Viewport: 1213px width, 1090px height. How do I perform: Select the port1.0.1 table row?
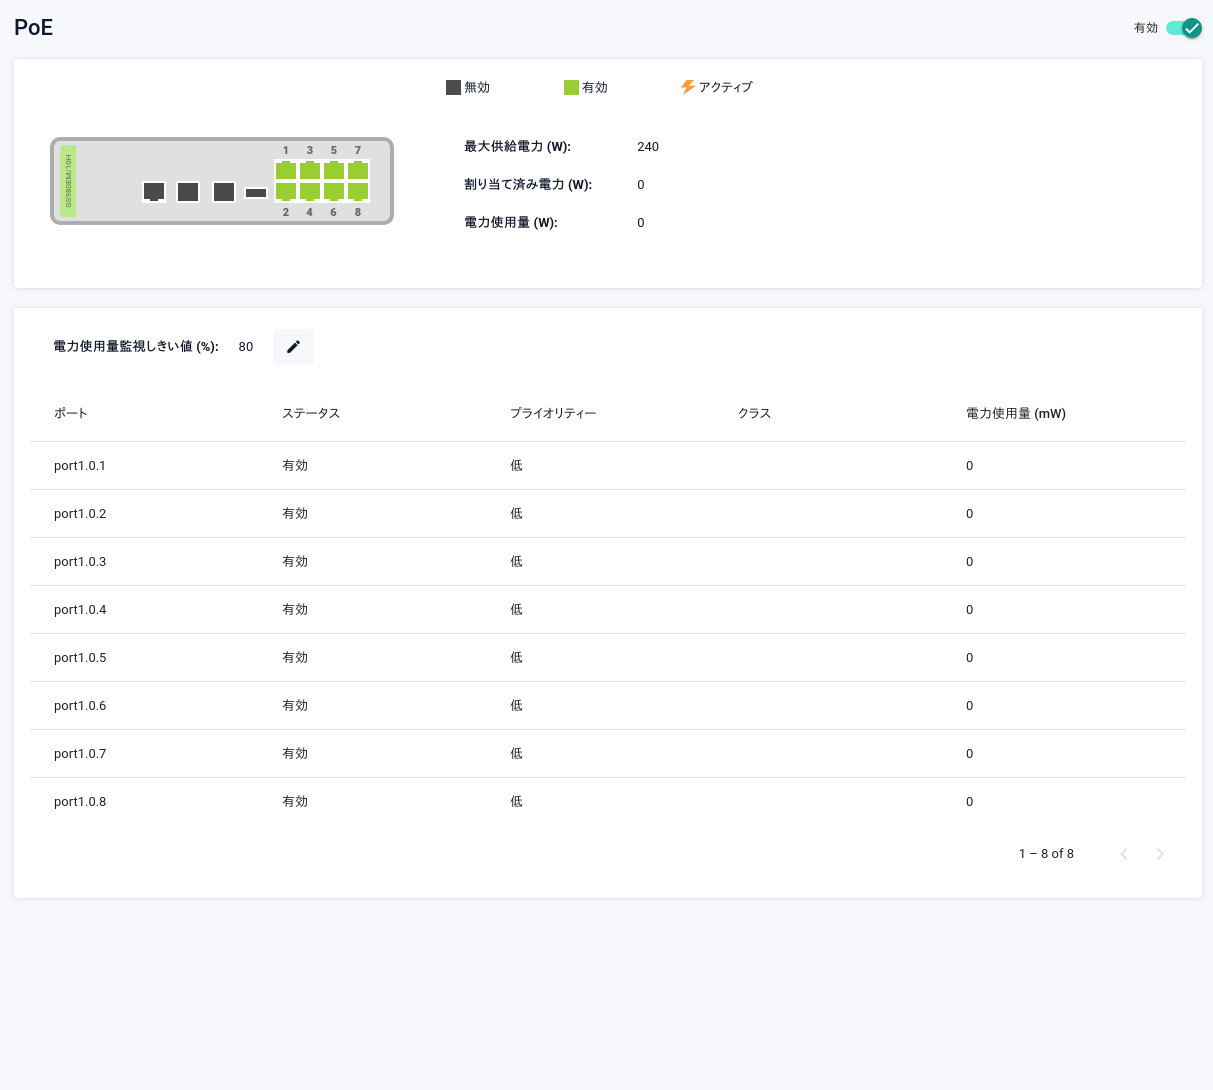[x=80, y=466]
